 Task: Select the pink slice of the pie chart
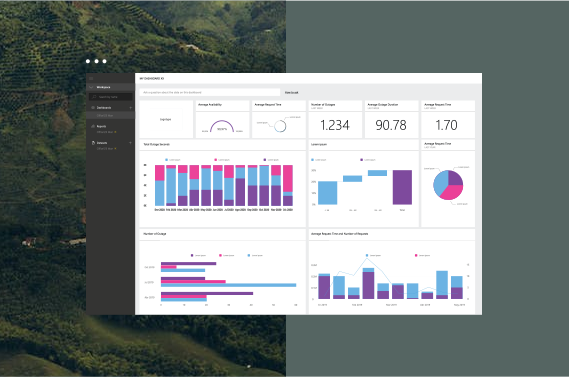pos(452,193)
